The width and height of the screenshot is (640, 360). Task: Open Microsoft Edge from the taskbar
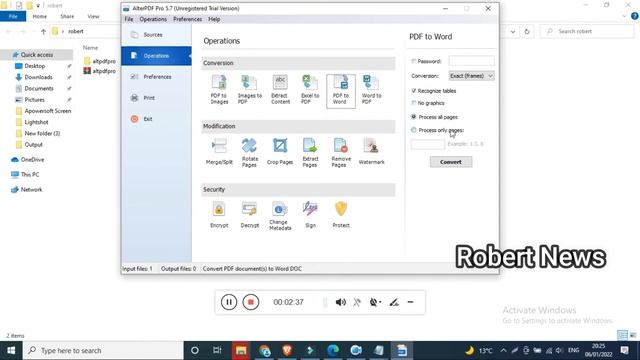[x=333, y=350]
